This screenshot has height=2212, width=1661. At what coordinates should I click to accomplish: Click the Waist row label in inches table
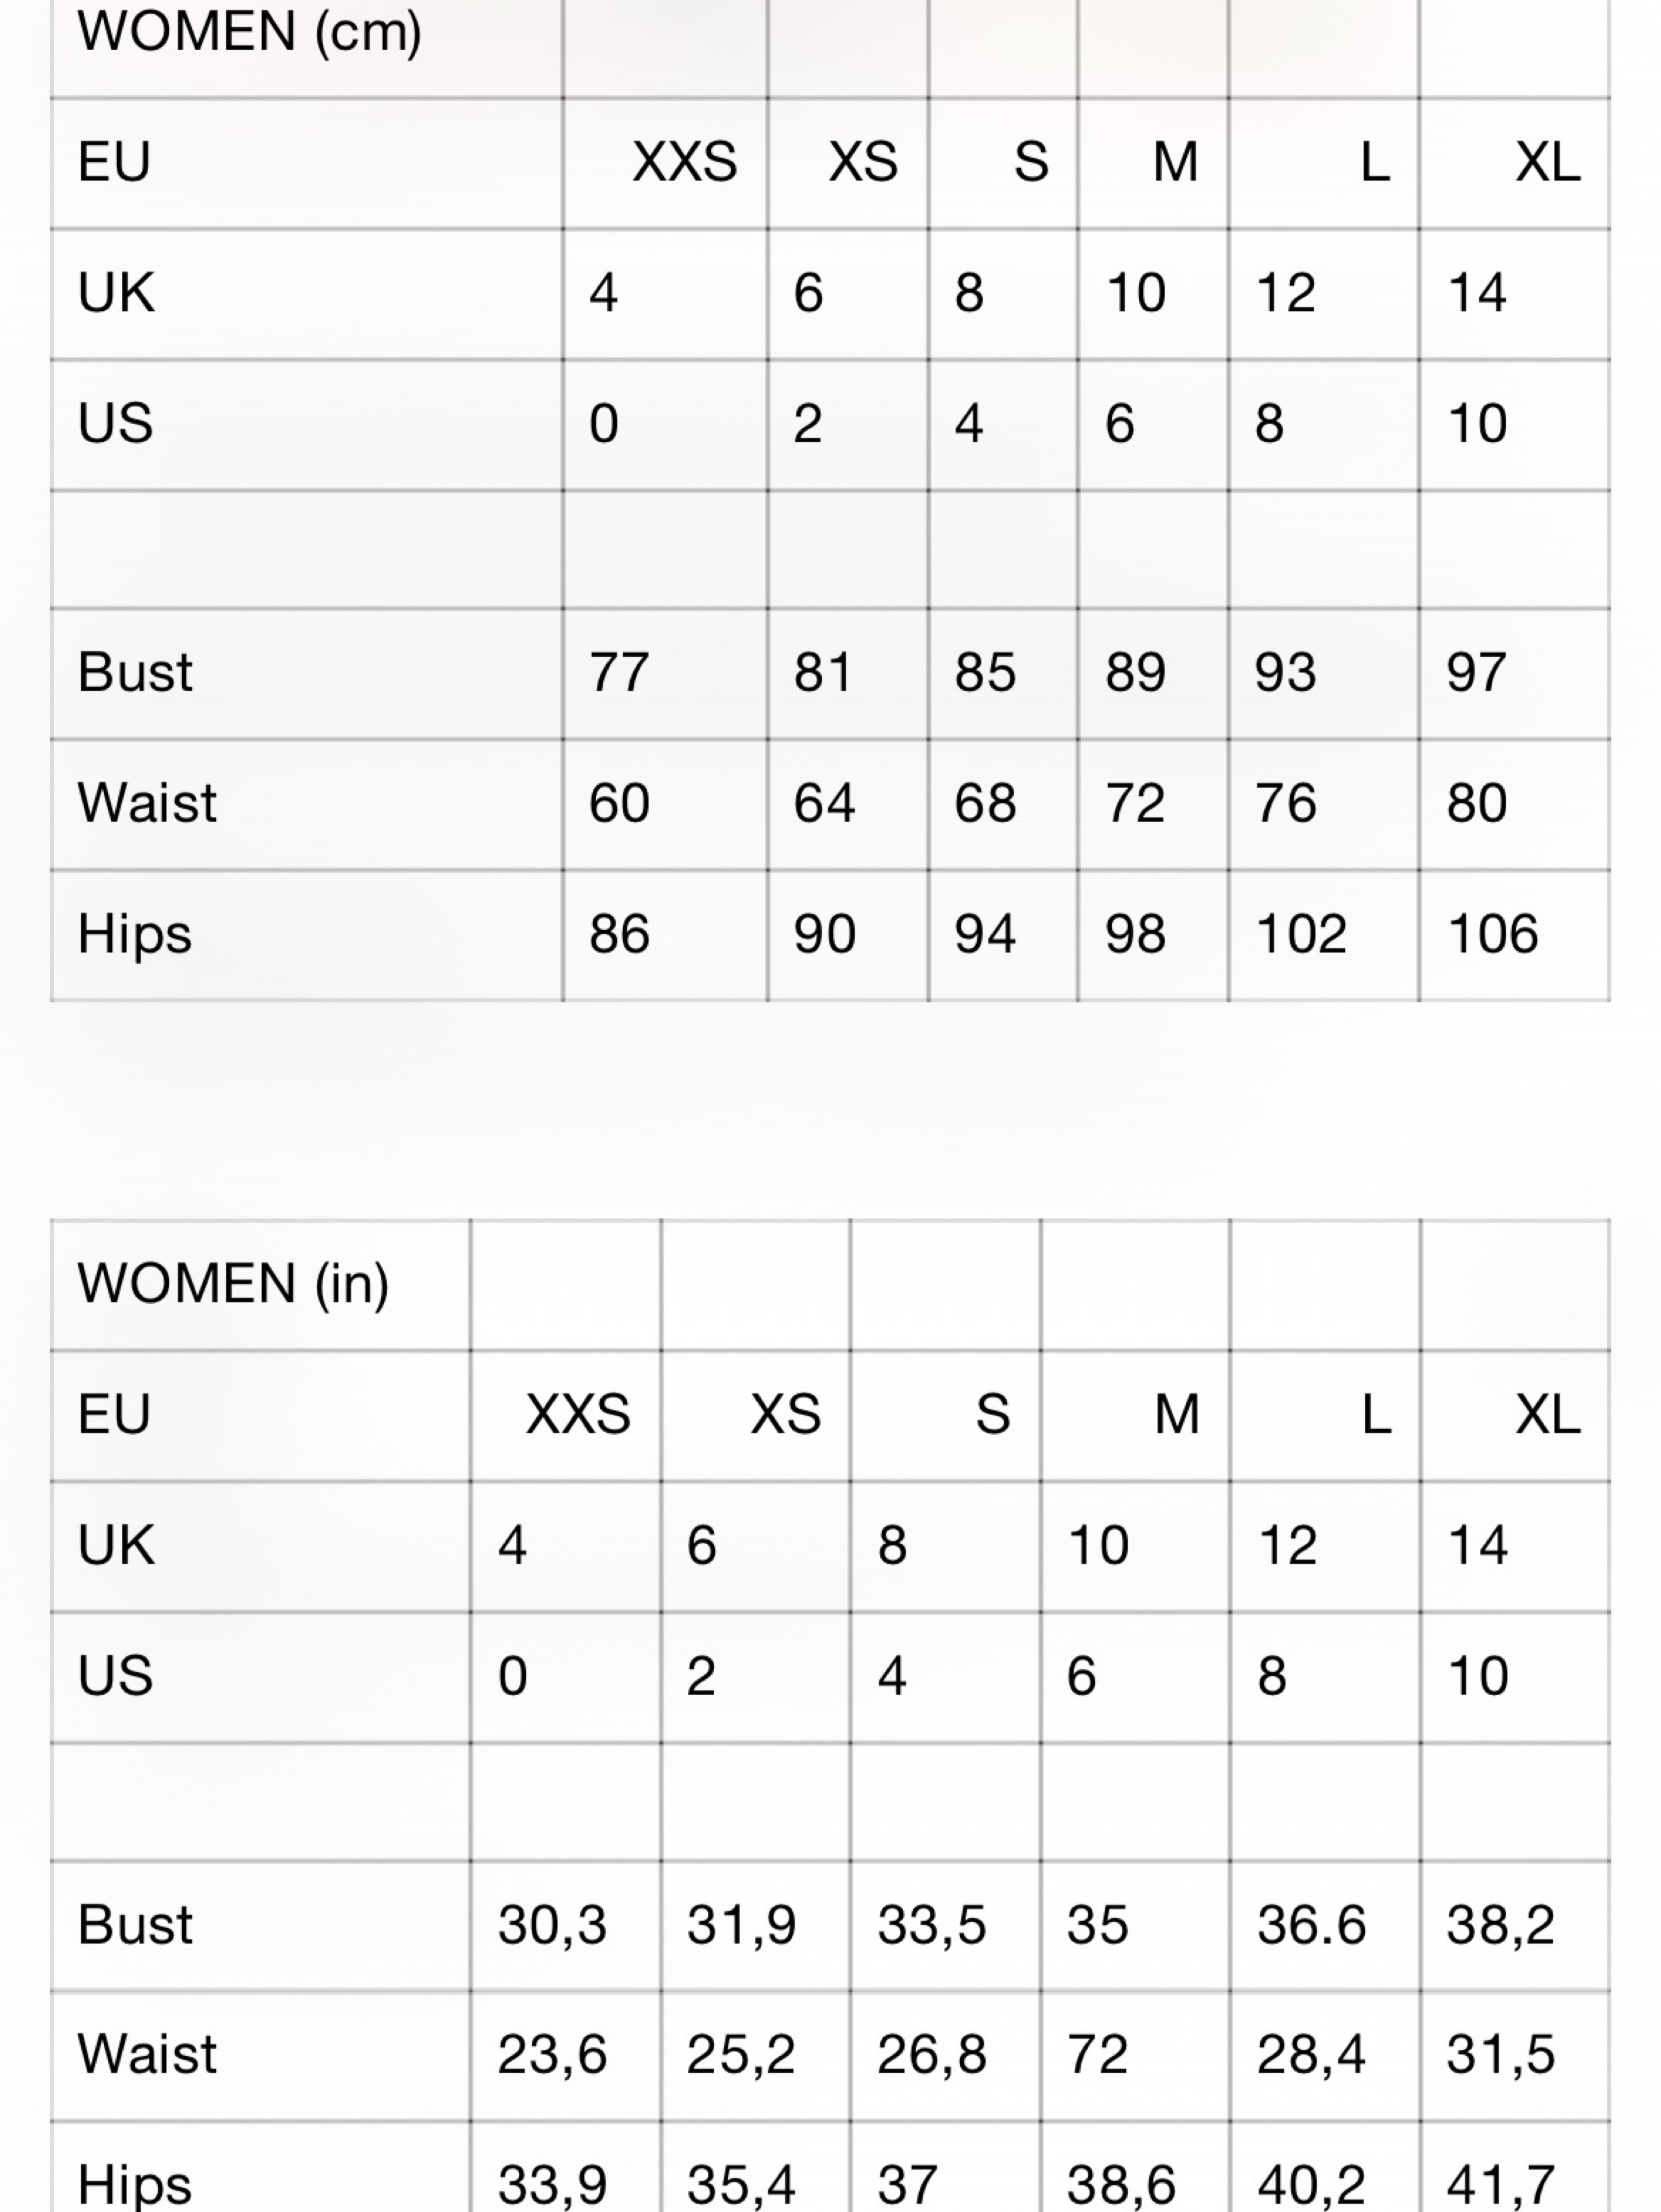(147, 2055)
